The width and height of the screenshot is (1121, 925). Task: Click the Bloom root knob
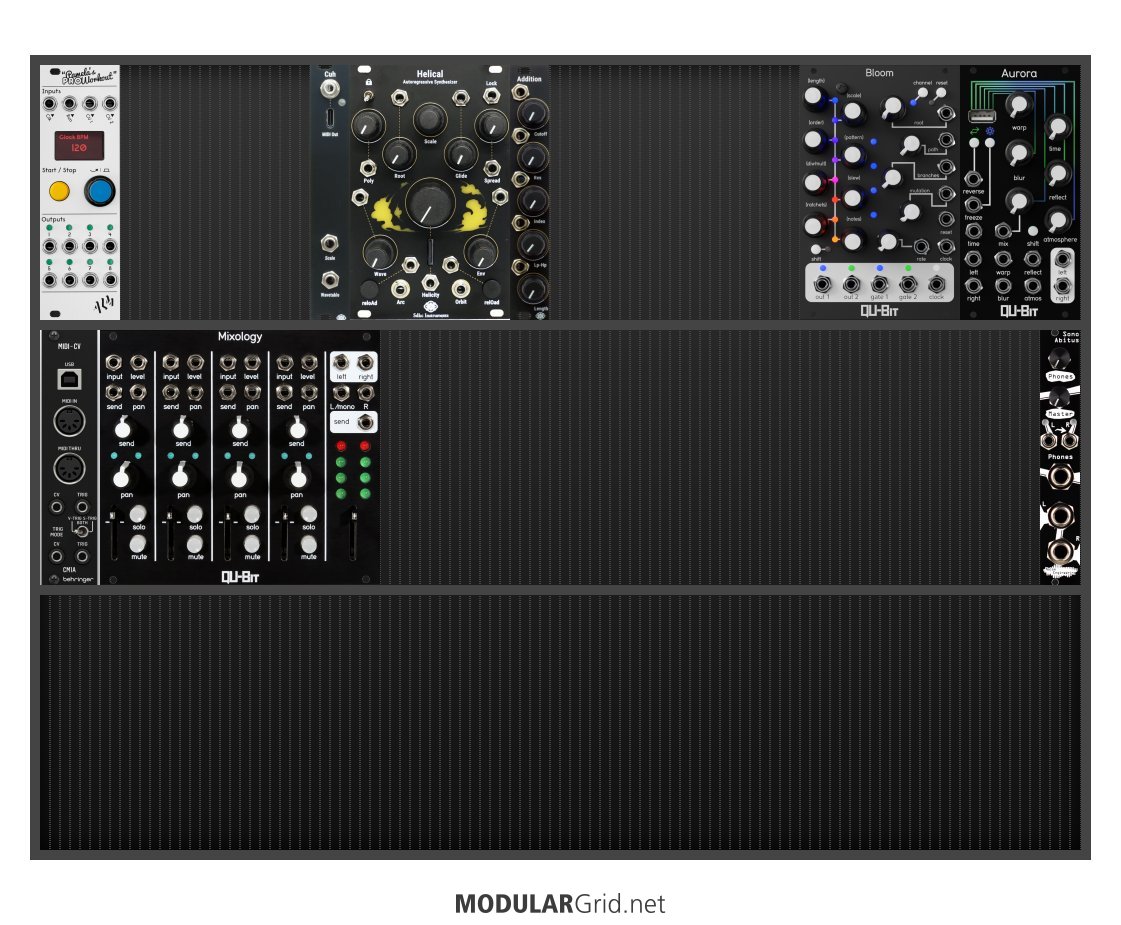892,107
